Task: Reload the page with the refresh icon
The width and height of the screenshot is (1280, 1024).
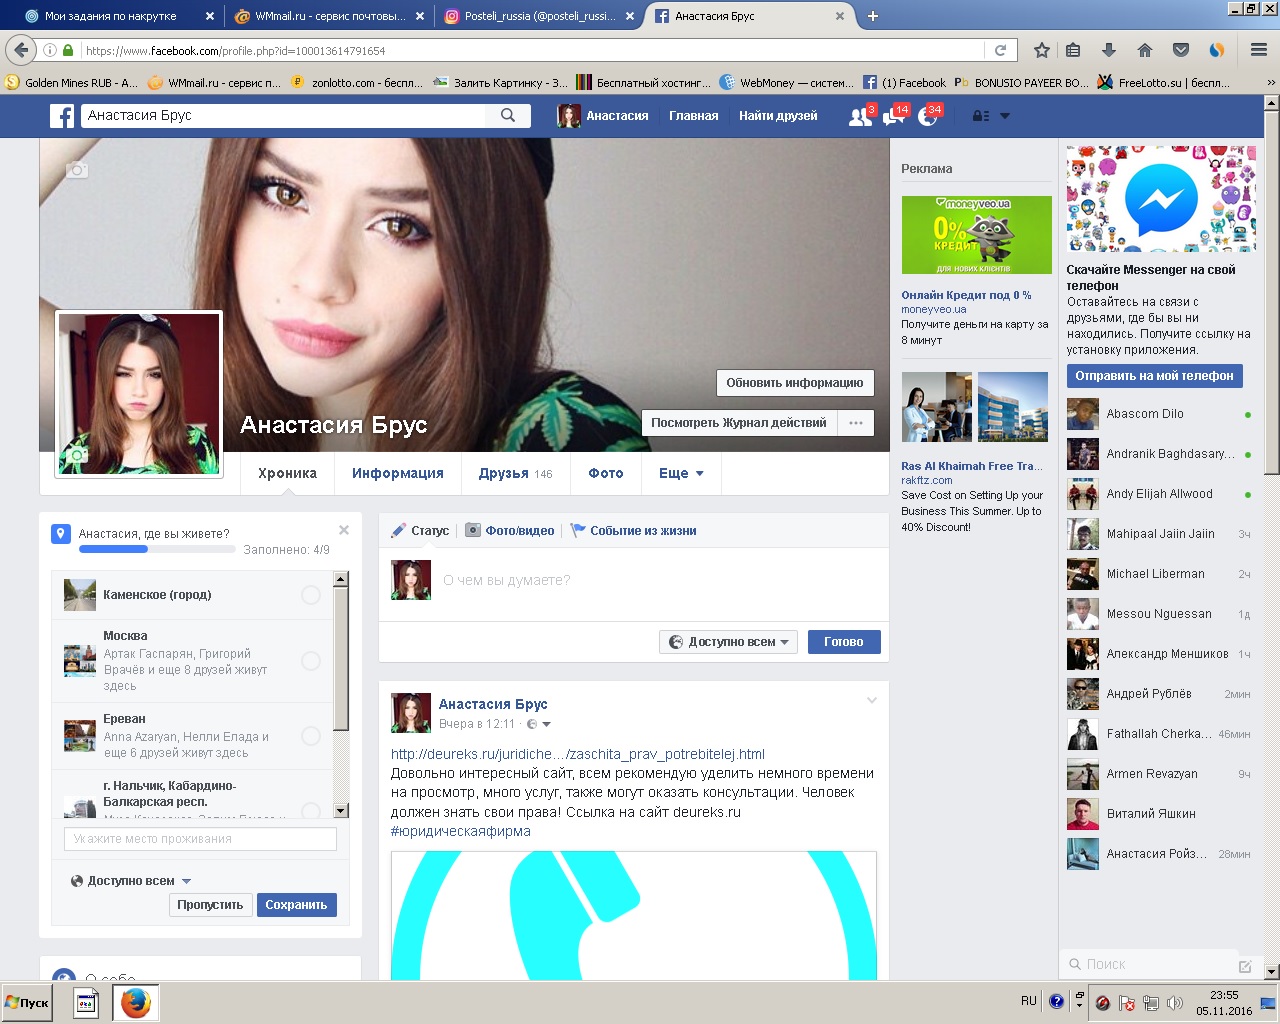Action: pyautogui.click(x=1000, y=50)
